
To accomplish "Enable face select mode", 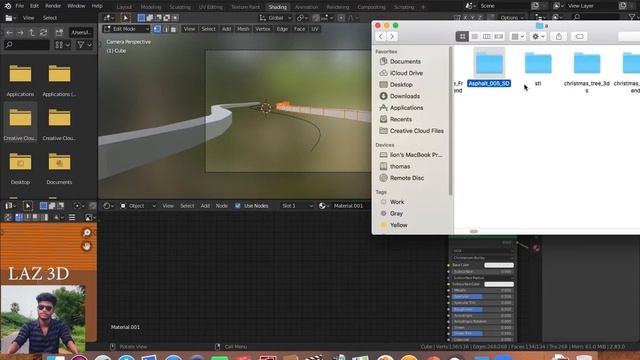I will point(173,29).
